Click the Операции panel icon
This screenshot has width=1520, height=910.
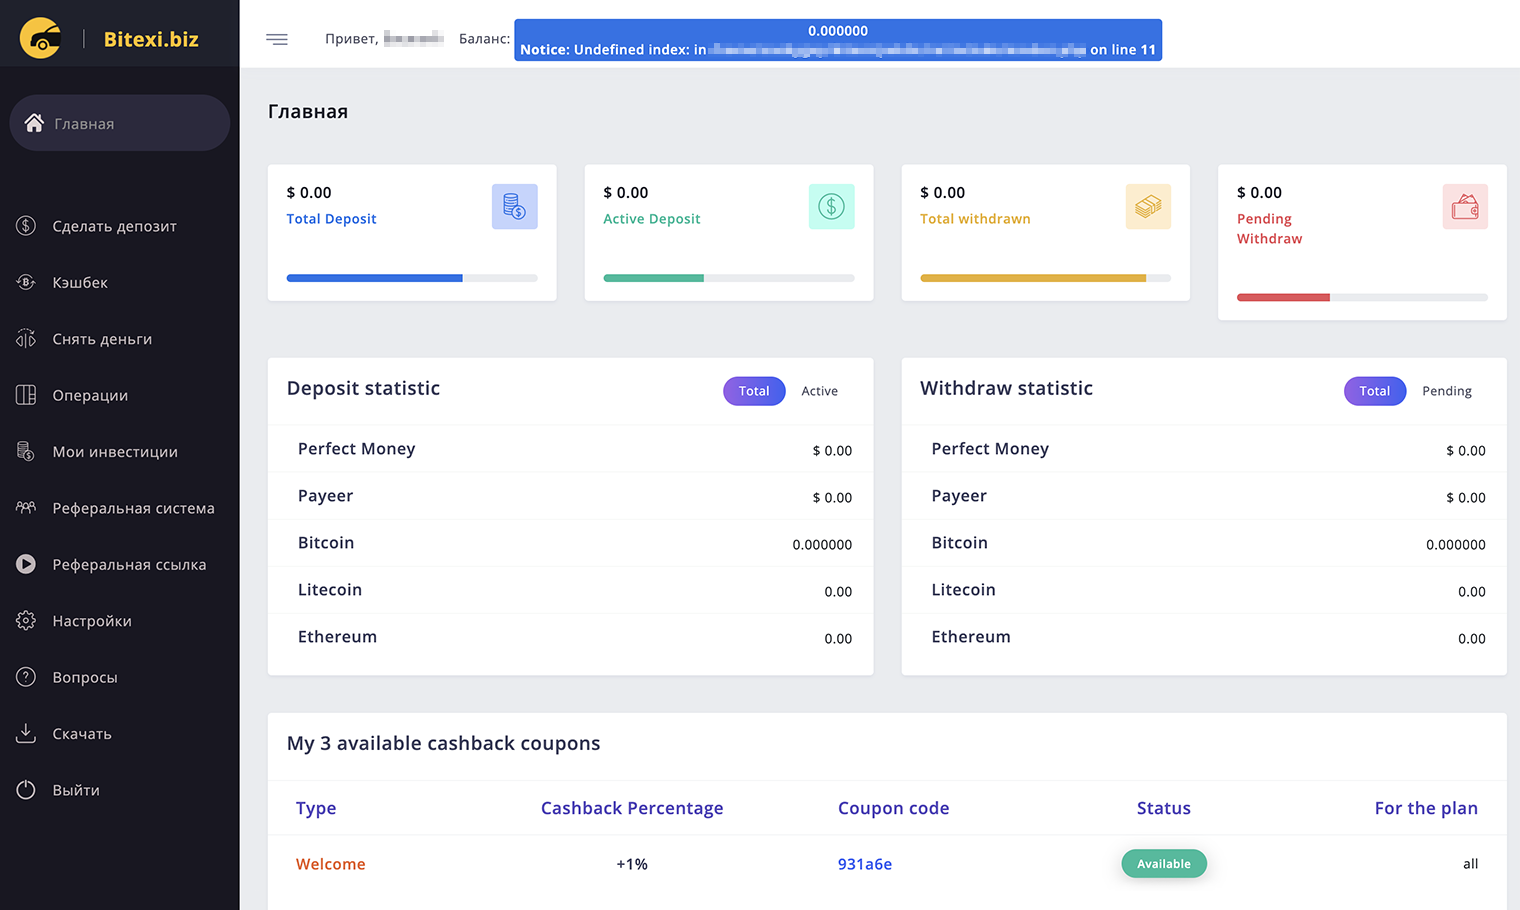pos(26,395)
